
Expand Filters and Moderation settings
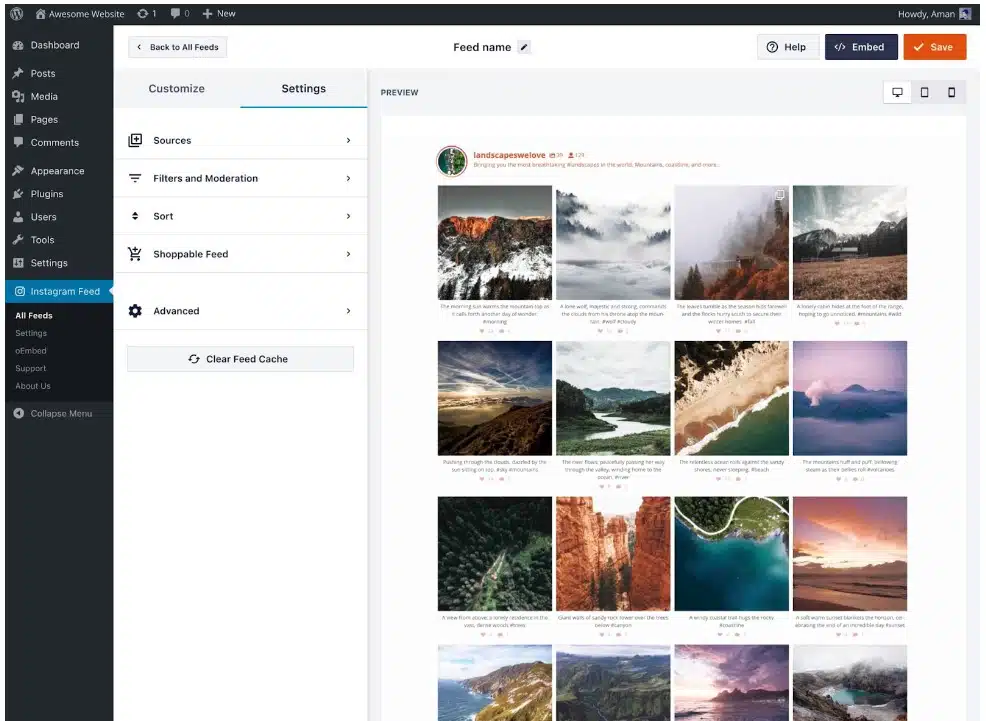coord(240,179)
